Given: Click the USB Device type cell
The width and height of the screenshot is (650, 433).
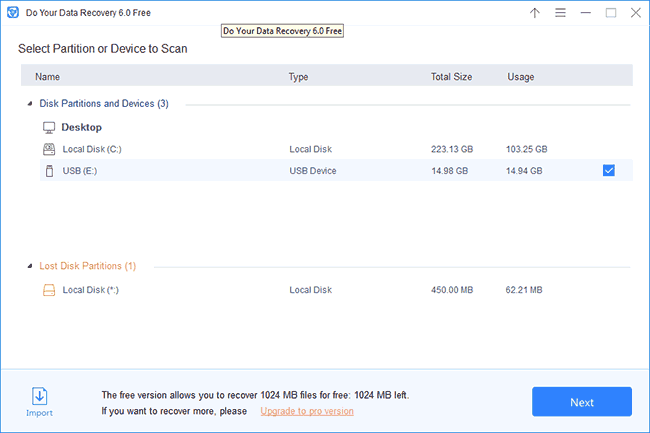Looking at the screenshot, I should (x=313, y=171).
